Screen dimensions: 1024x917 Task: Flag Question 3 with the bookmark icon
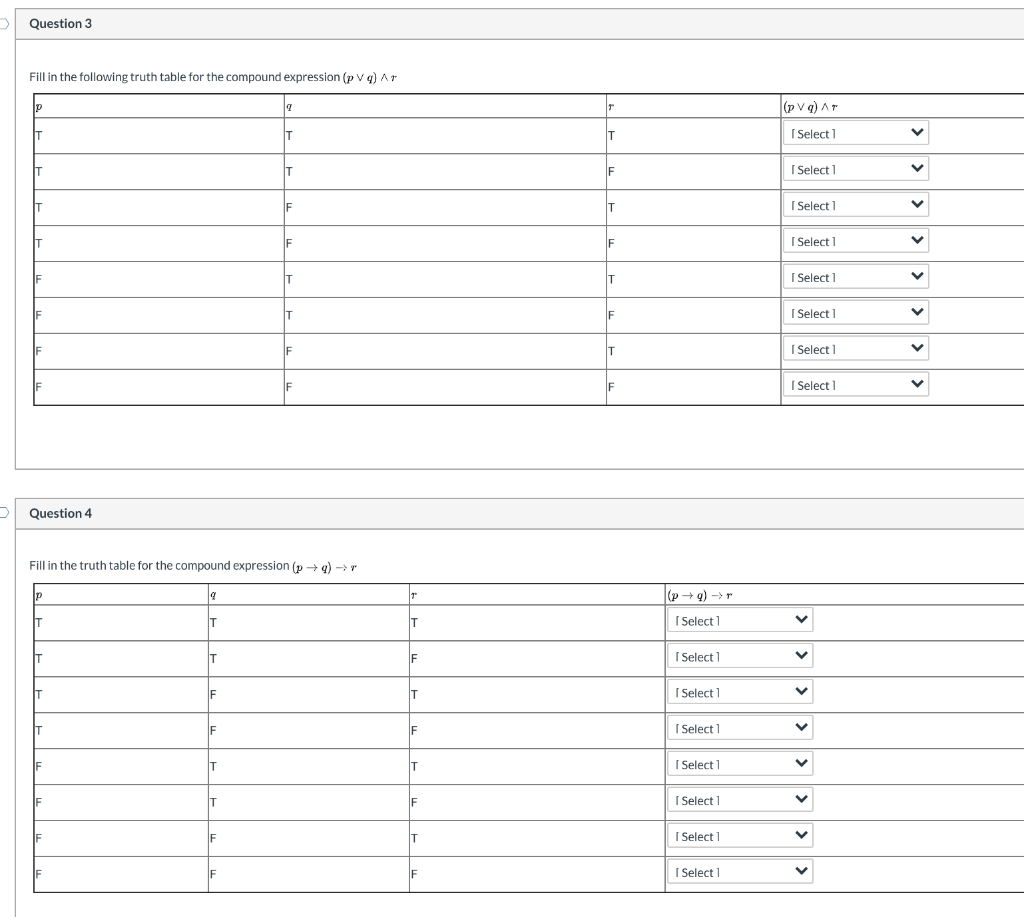tap(4, 24)
